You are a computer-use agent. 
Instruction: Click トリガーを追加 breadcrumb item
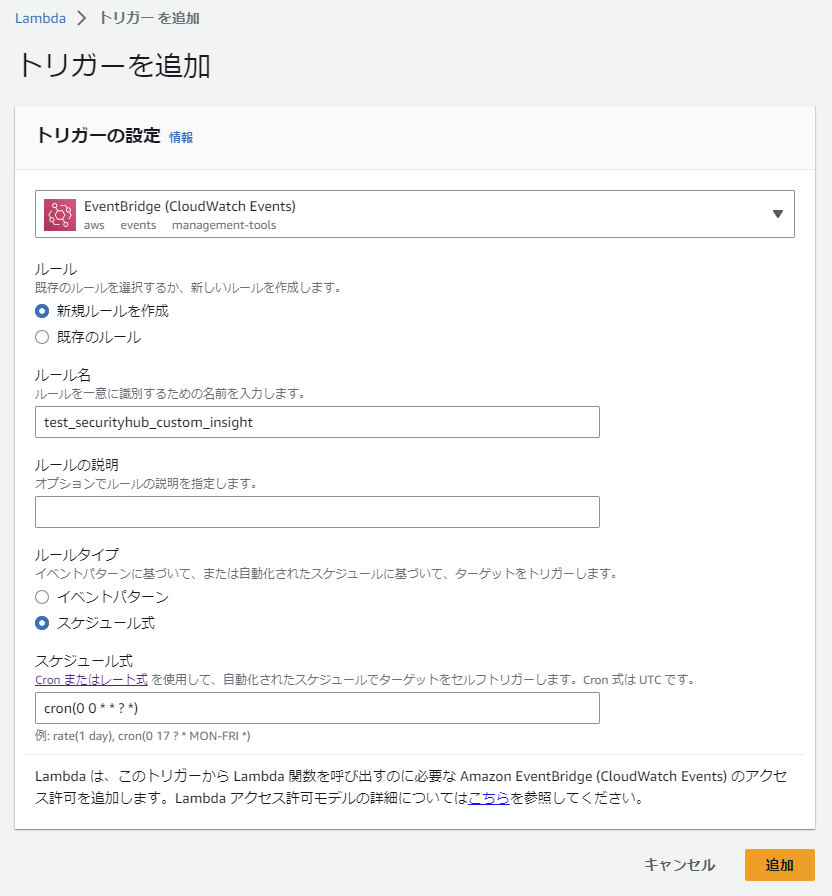click(150, 18)
